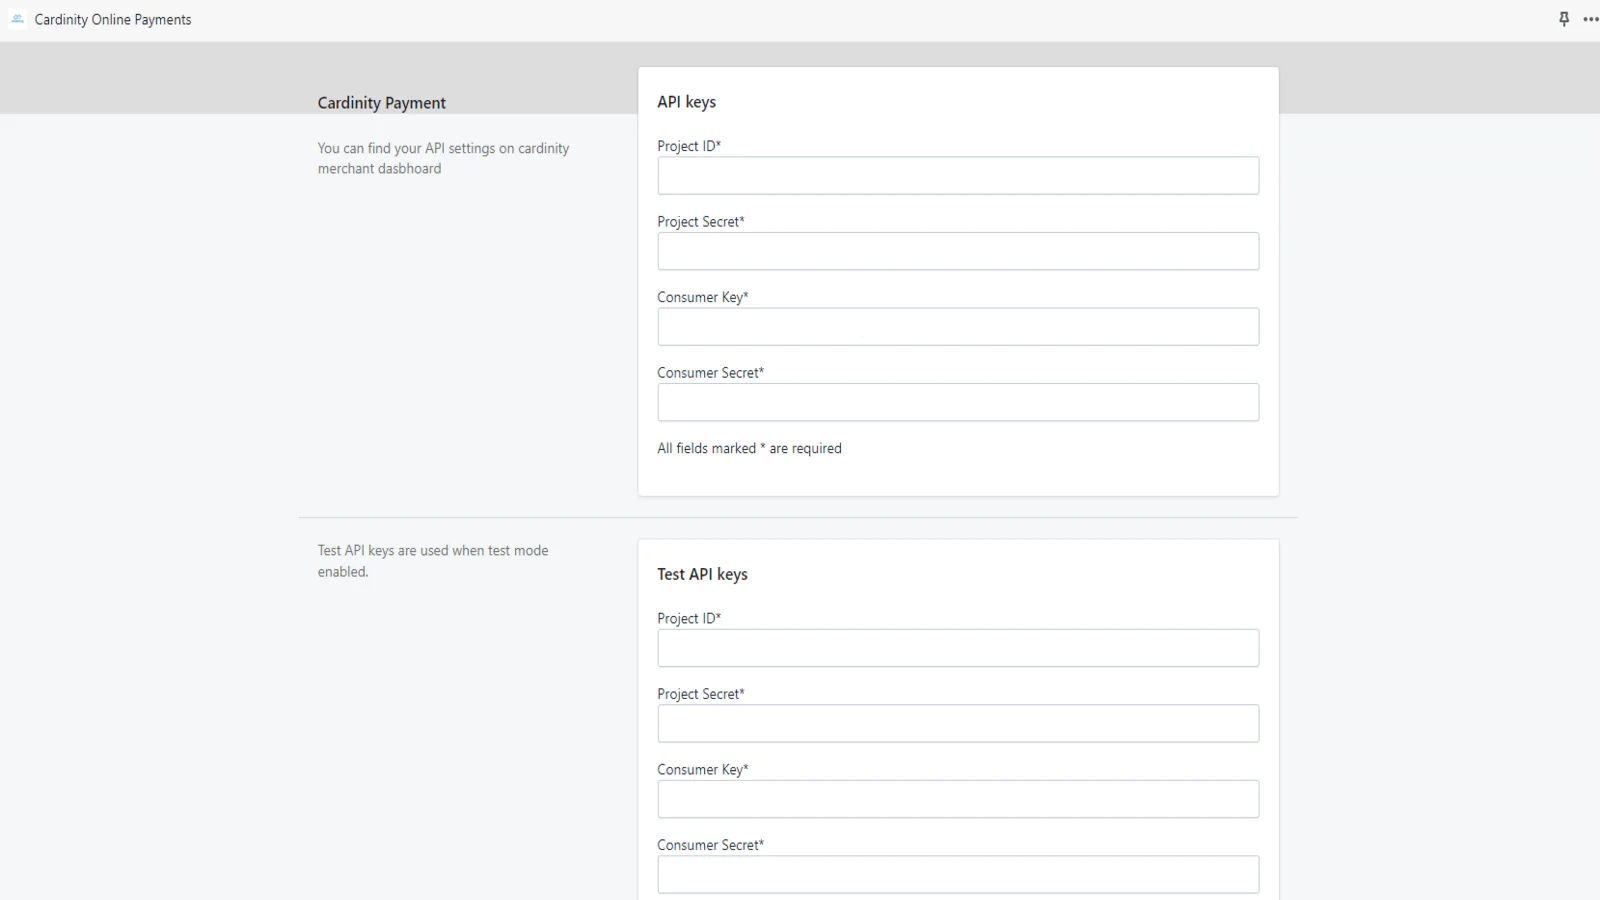
Task: Click the 'Test API keys' card heading
Action: tap(702, 574)
